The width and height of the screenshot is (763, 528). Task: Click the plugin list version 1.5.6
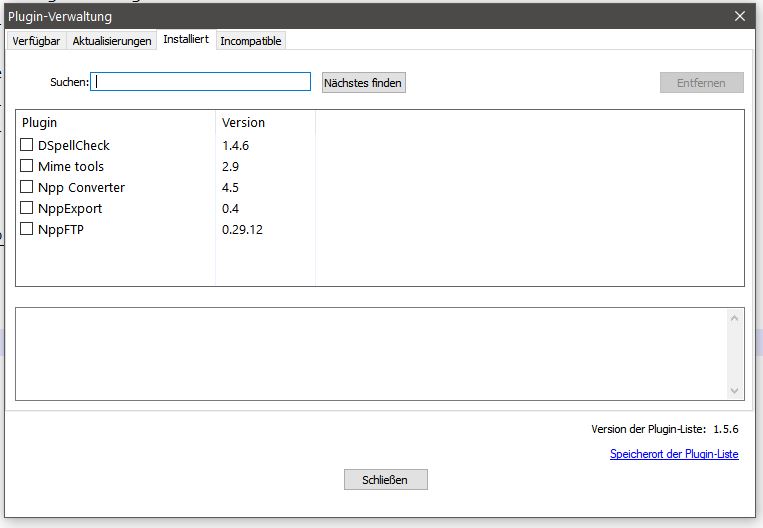coord(726,429)
